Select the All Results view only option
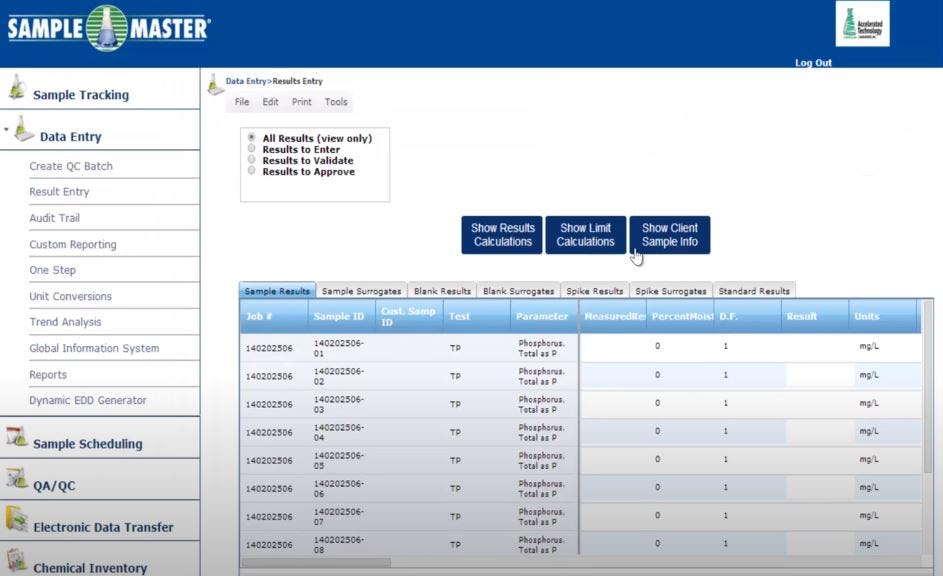943x576 pixels. [x=251, y=136]
